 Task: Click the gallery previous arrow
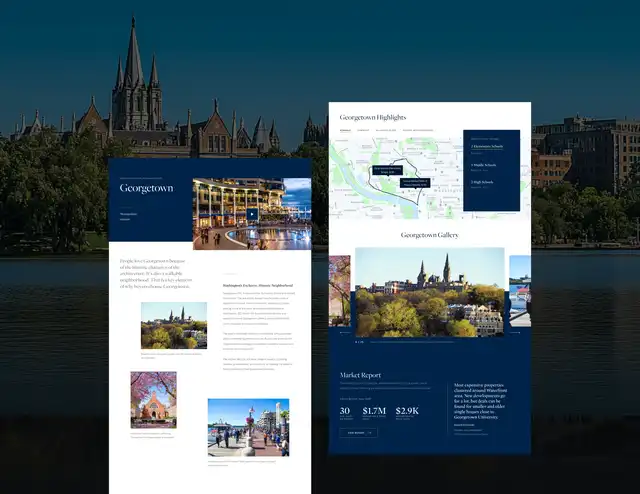point(345,333)
